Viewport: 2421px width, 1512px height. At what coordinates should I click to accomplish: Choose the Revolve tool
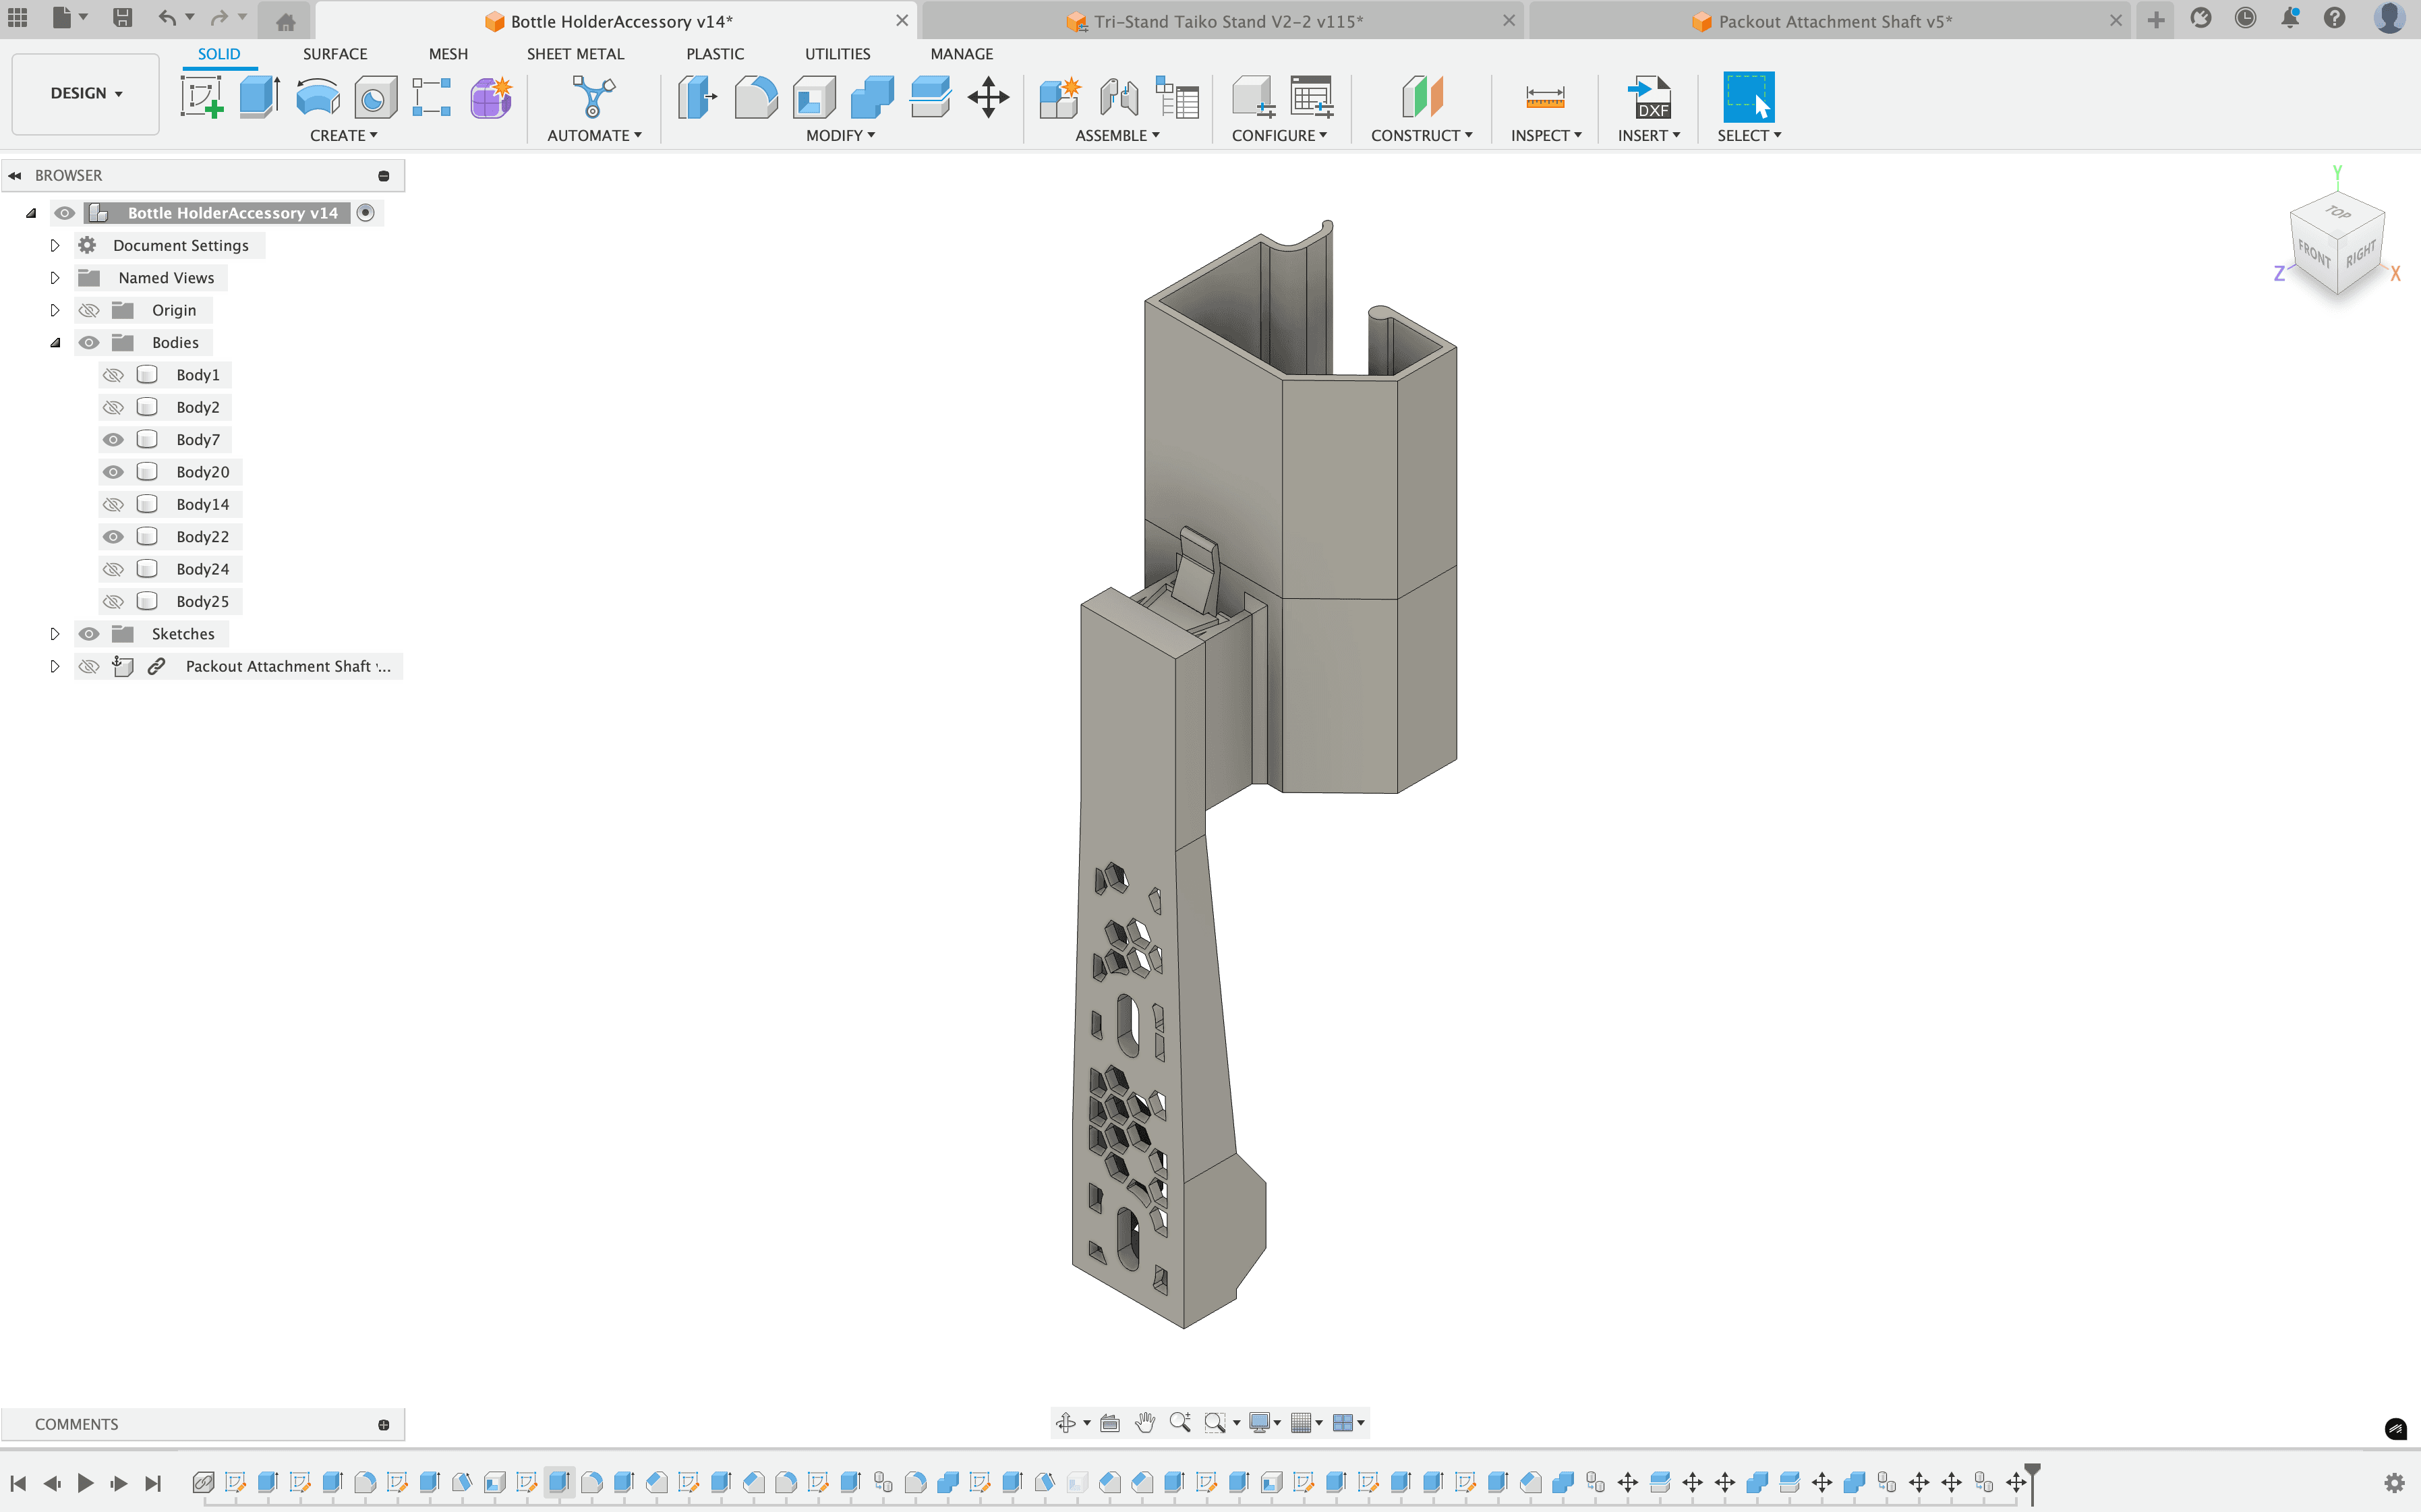pos(318,97)
